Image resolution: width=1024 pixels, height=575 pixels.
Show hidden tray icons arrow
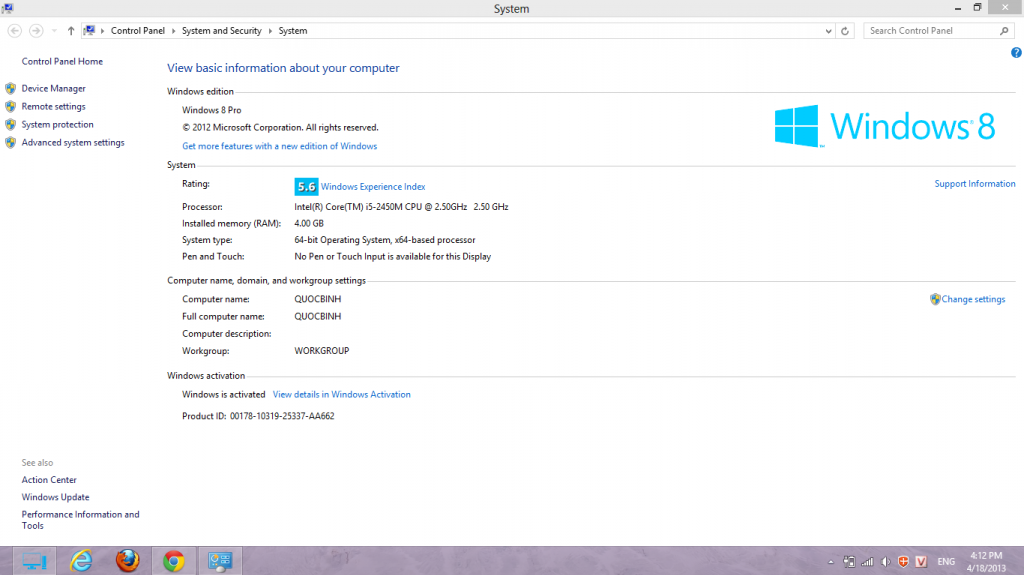click(x=831, y=562)
